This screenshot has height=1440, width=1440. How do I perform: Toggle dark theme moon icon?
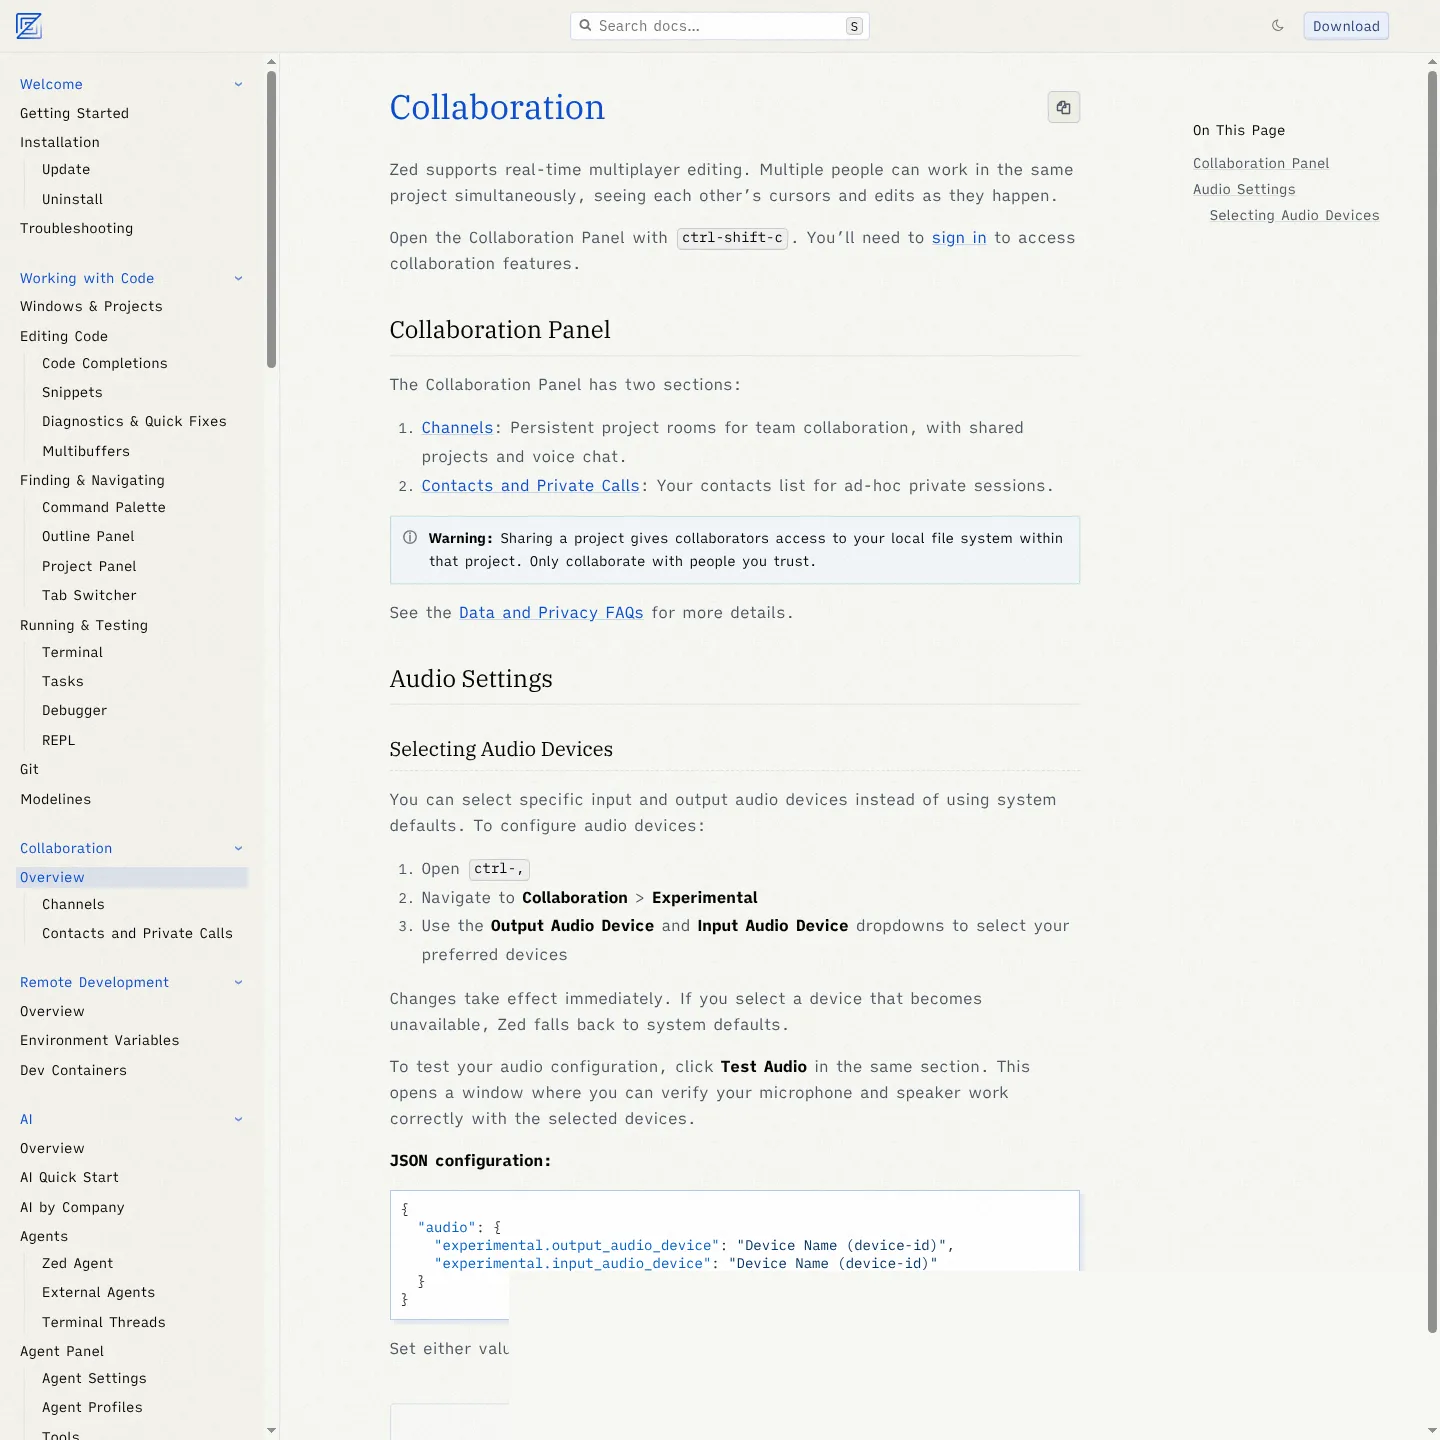pos(1278,26)
